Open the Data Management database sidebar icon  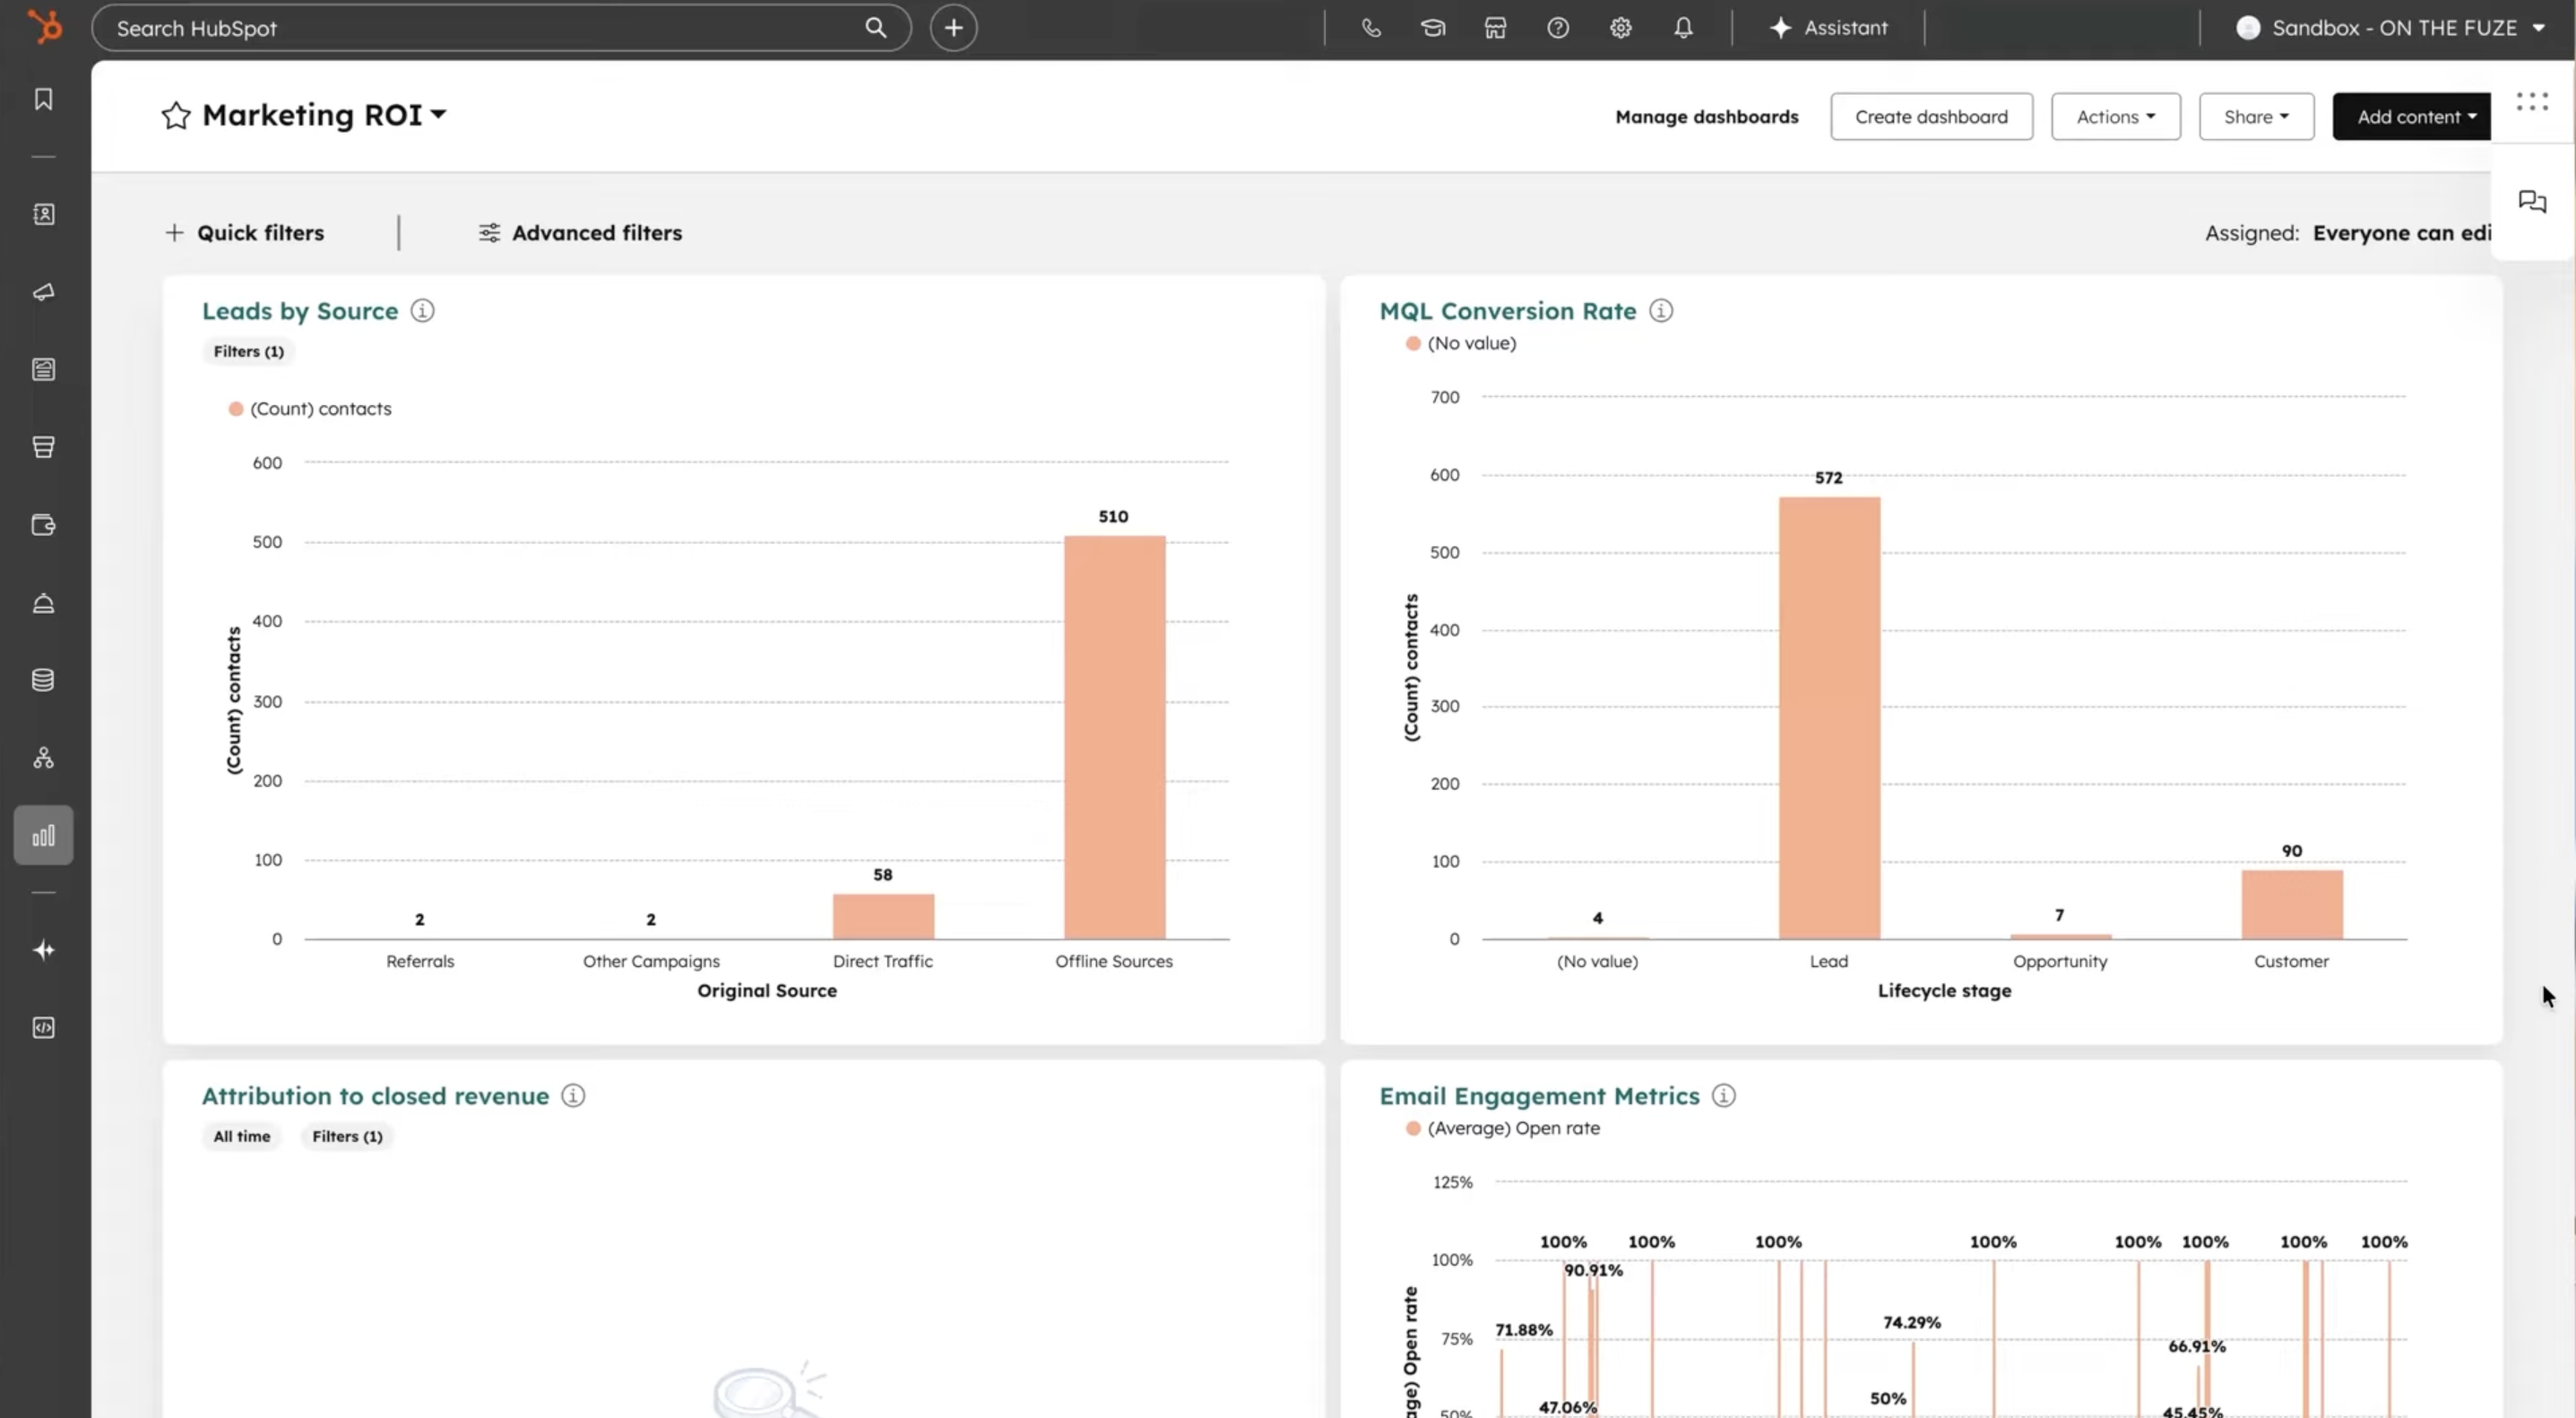[x=43, y=680]
